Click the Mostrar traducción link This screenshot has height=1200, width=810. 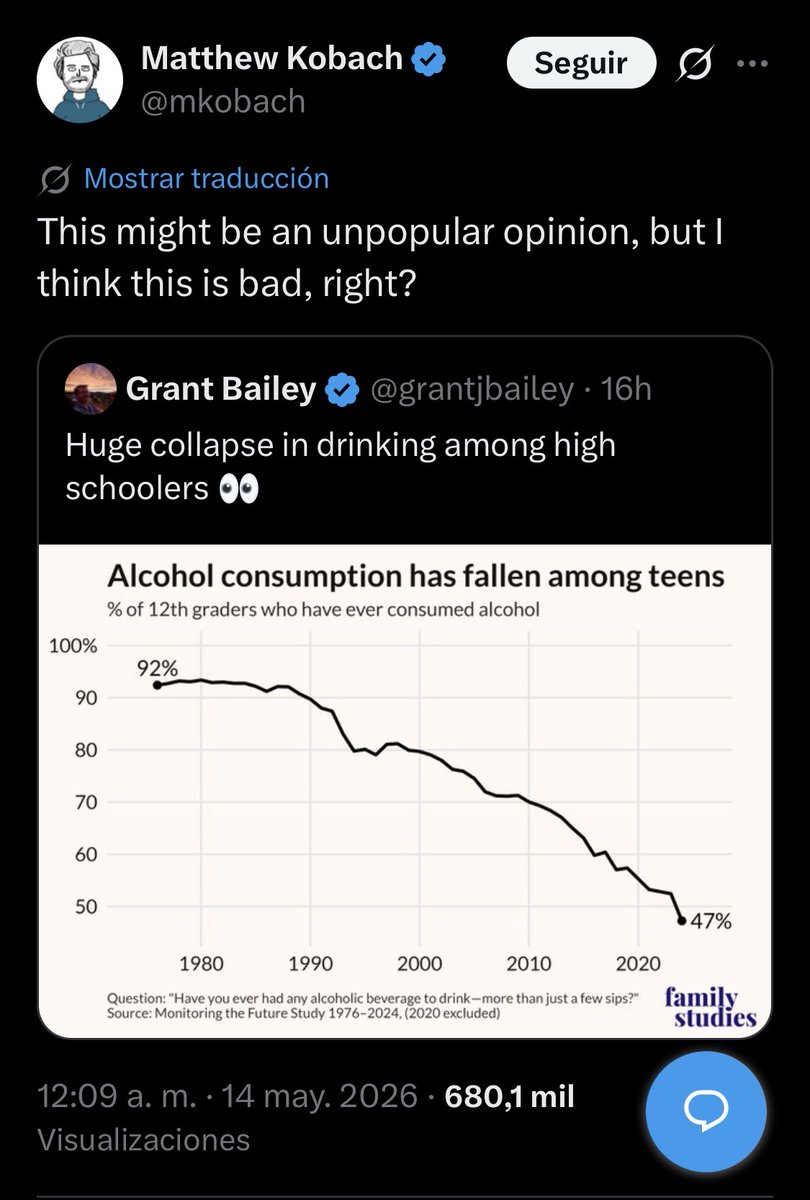206,179
